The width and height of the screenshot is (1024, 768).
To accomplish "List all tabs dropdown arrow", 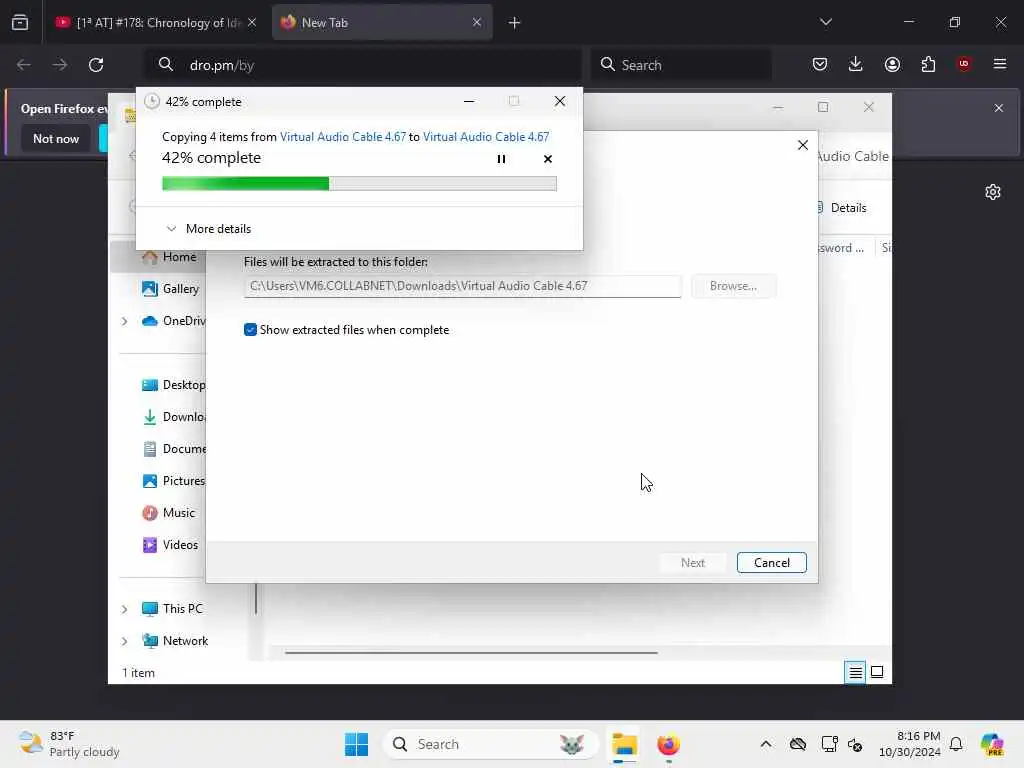I will 825,22.
